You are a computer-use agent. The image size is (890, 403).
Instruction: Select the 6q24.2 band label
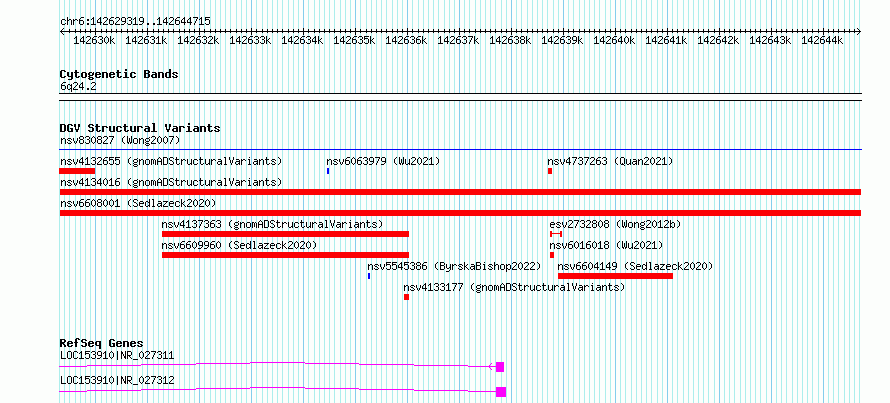[78, 86]
